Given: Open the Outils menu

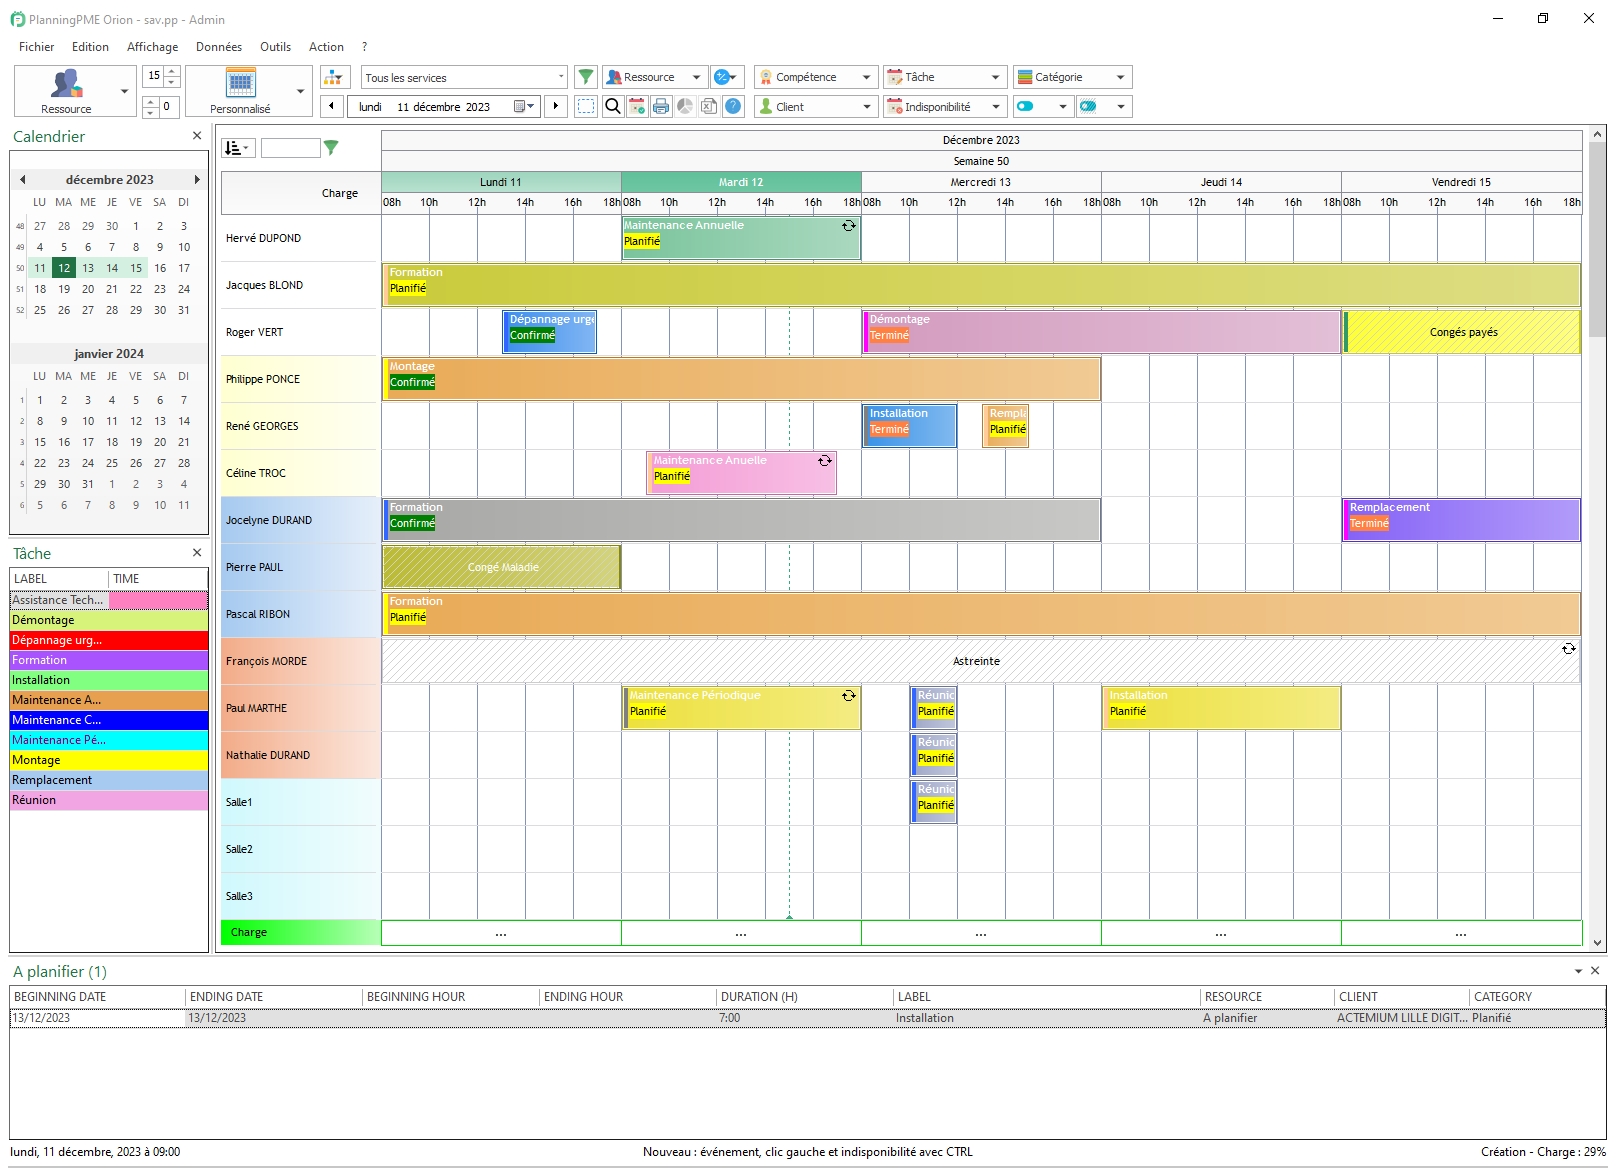Looking at the screenshot, I should click(275, 47).
